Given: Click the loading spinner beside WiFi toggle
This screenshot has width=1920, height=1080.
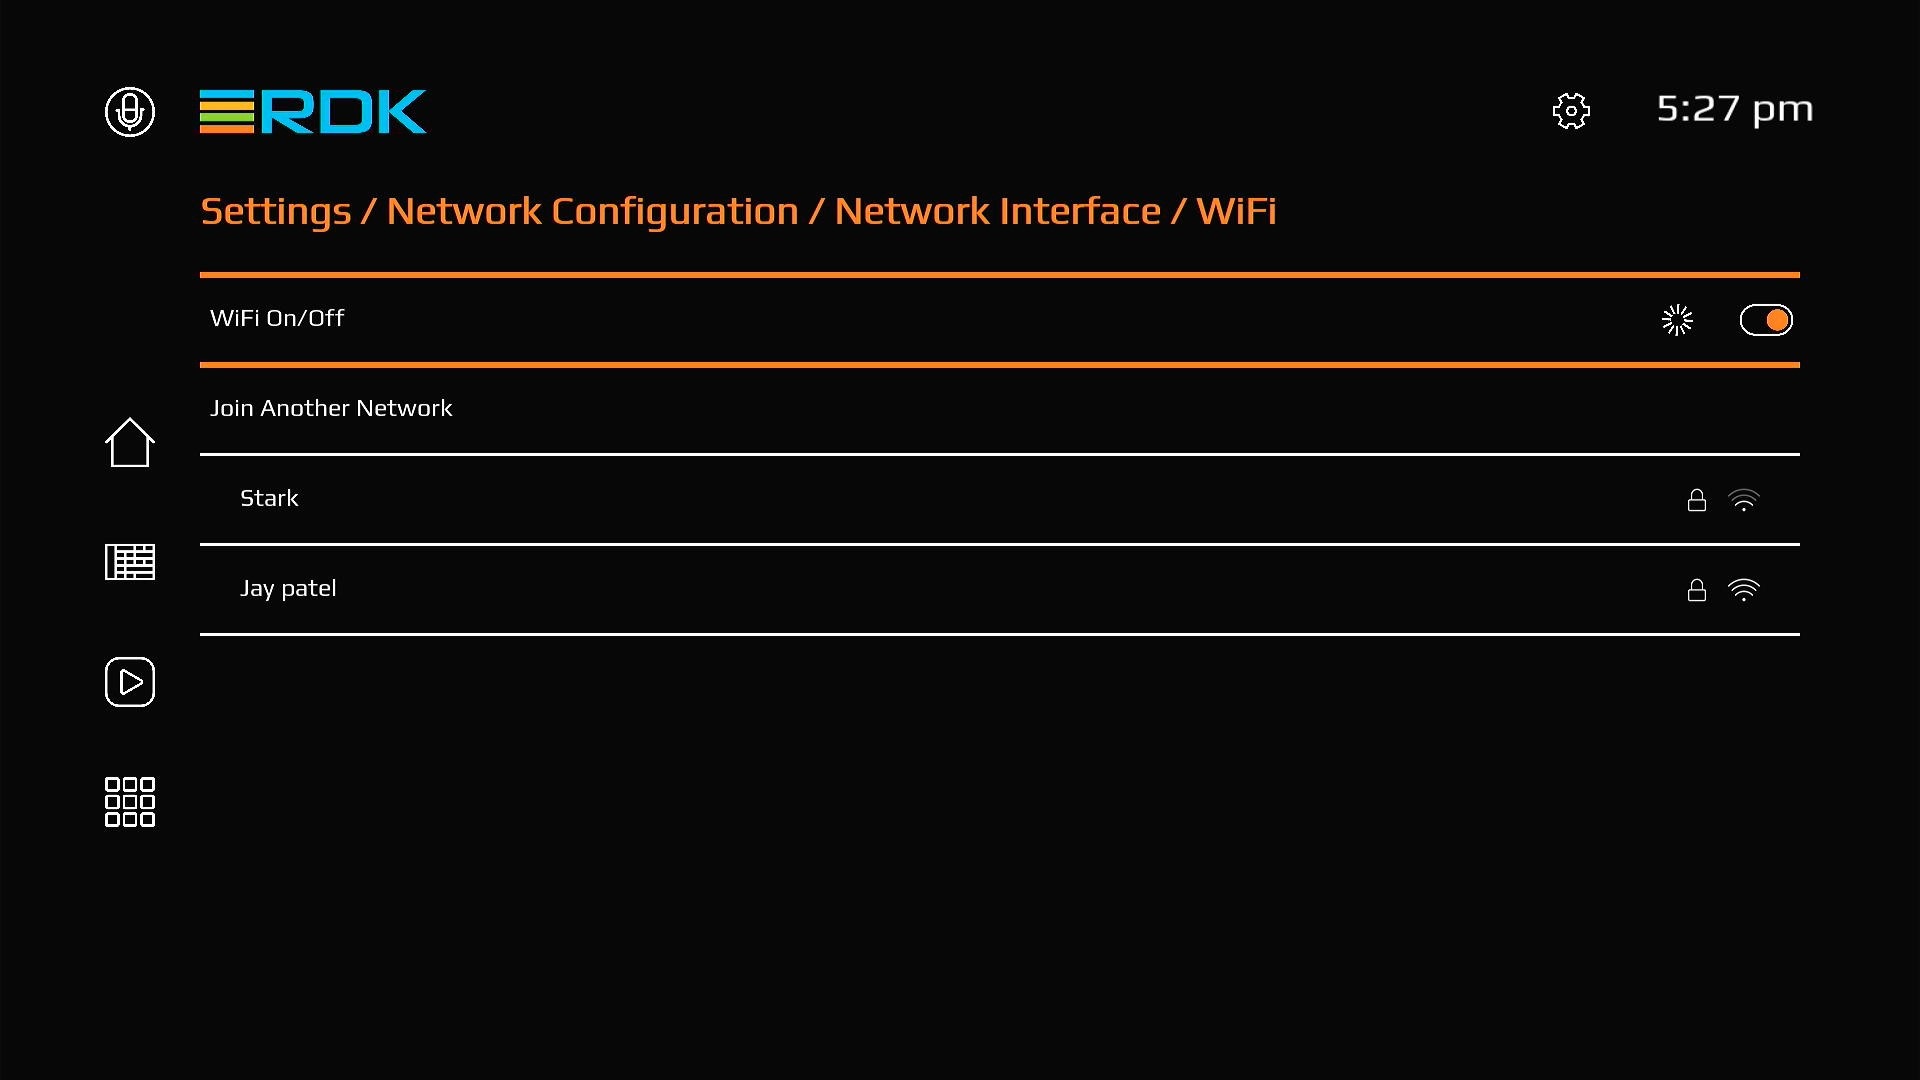Looking at the screenshot, I should coord(1677,320).
